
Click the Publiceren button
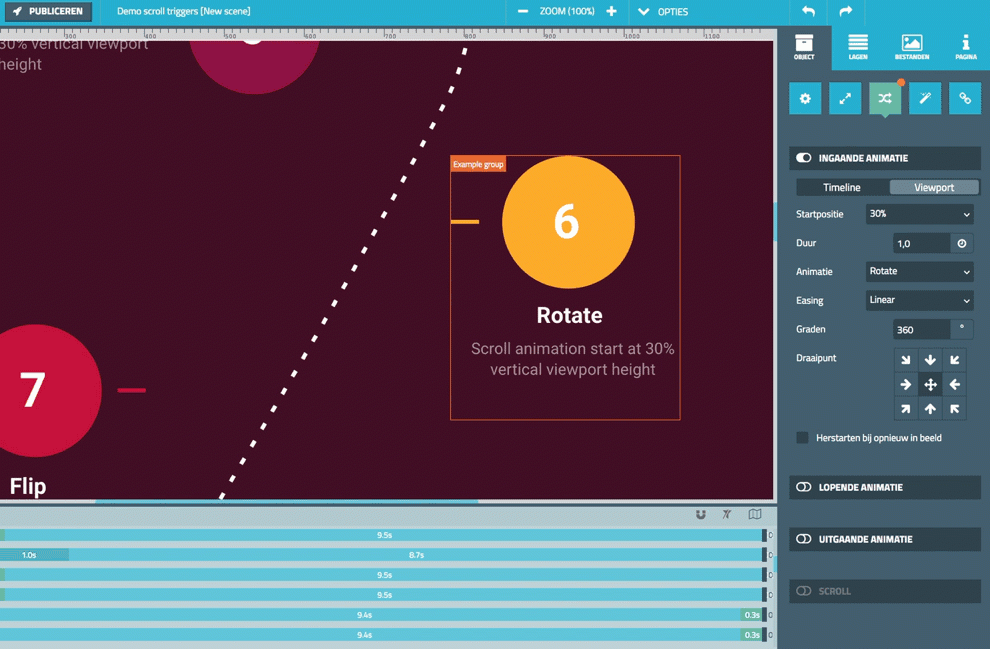pyautogui.click(x=48, y=12)
